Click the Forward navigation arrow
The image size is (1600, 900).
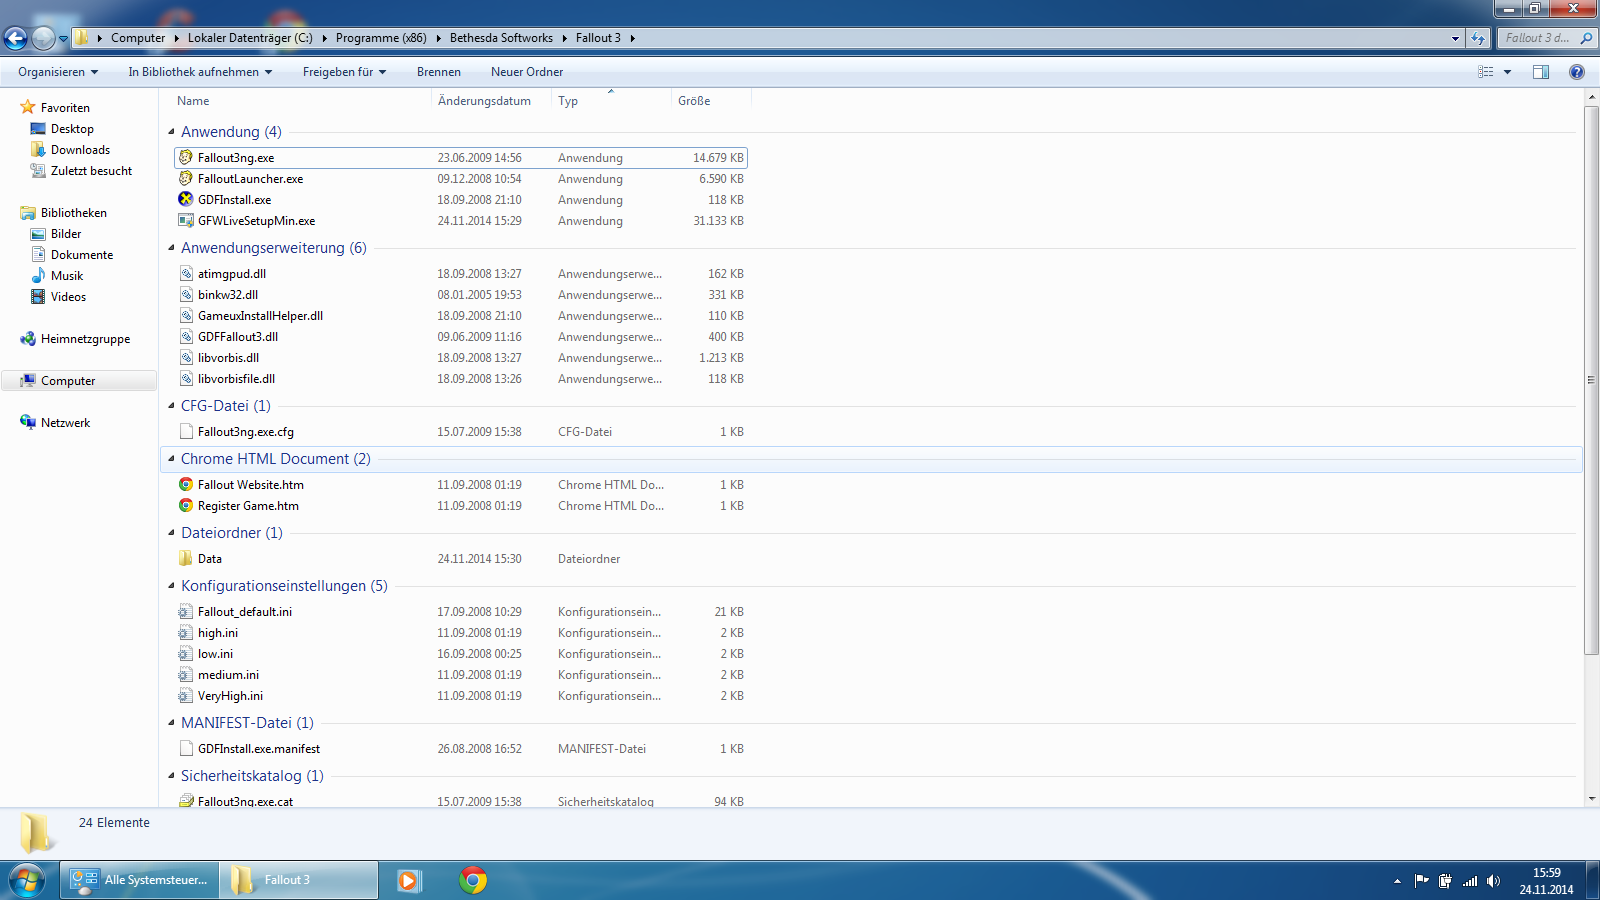coord(43,38)
